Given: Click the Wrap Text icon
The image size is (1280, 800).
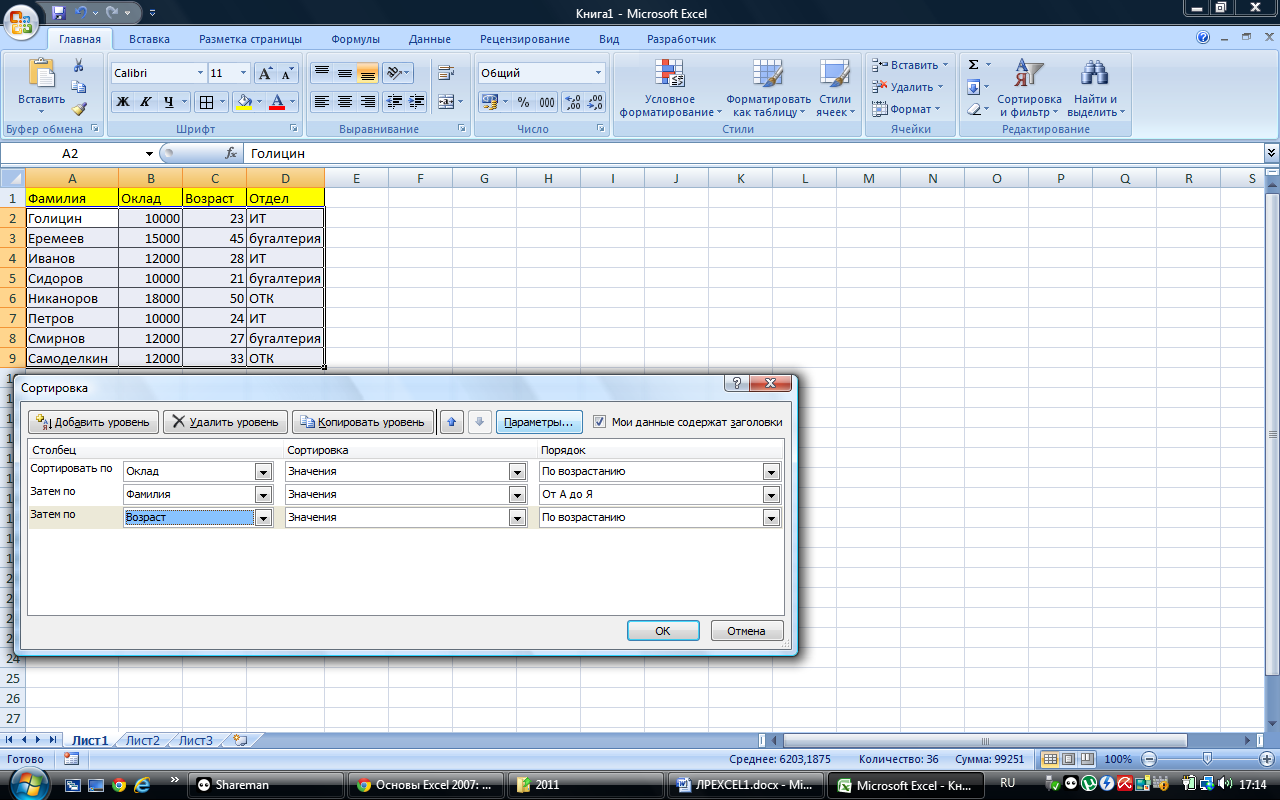Looking at the screenshot, I should tap(446, 73).
